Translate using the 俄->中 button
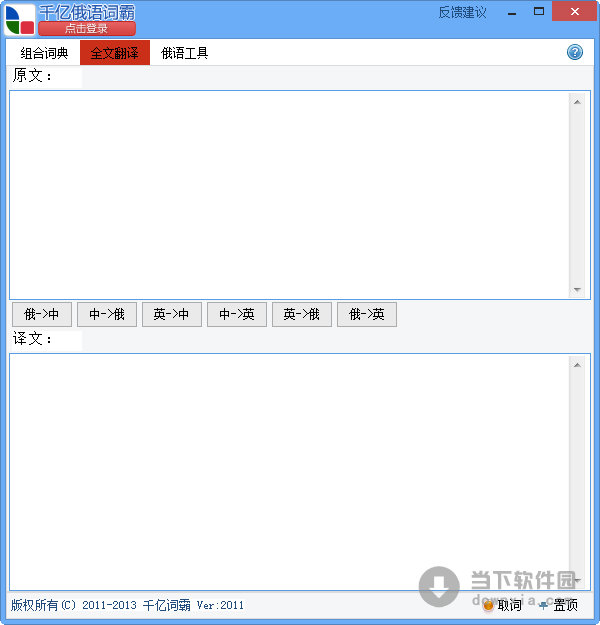The image size is (600, 625). pos(42,314)
